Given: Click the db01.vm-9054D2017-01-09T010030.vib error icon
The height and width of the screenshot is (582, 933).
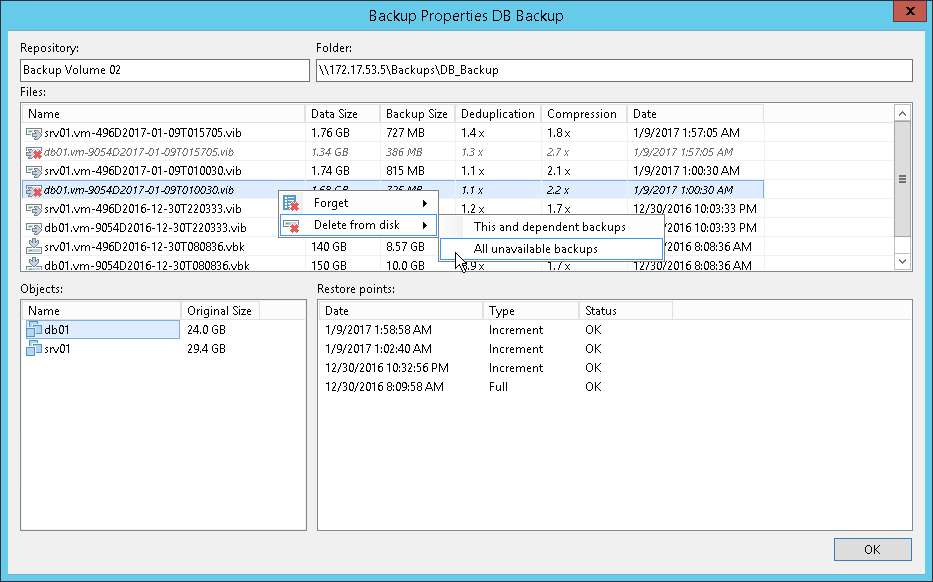Looking at the screenshot, I should [33, 190].
